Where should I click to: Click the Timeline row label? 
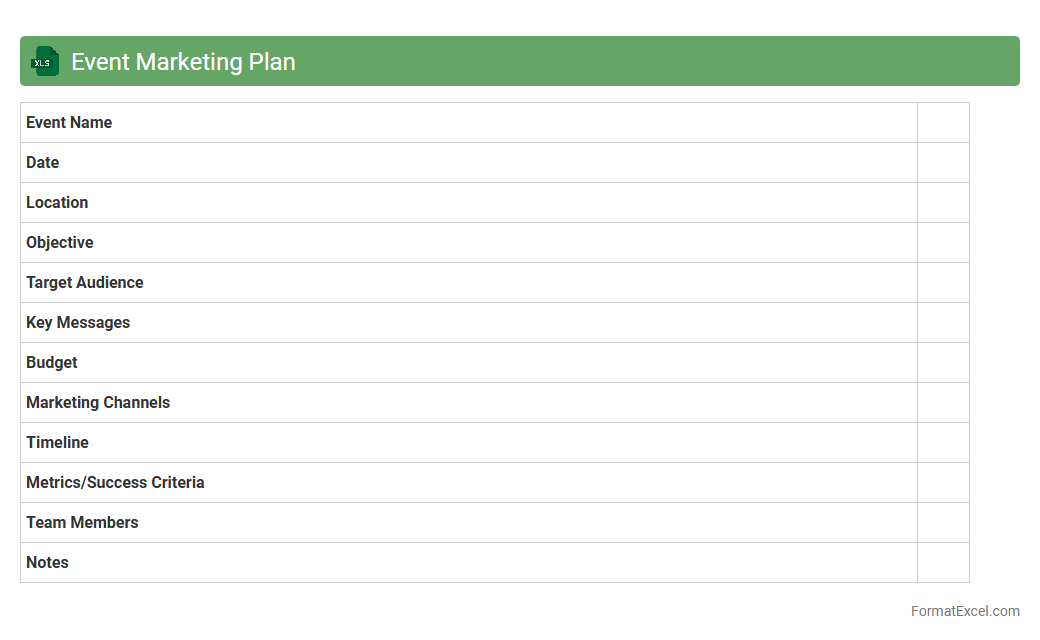[x=58, y=443]
